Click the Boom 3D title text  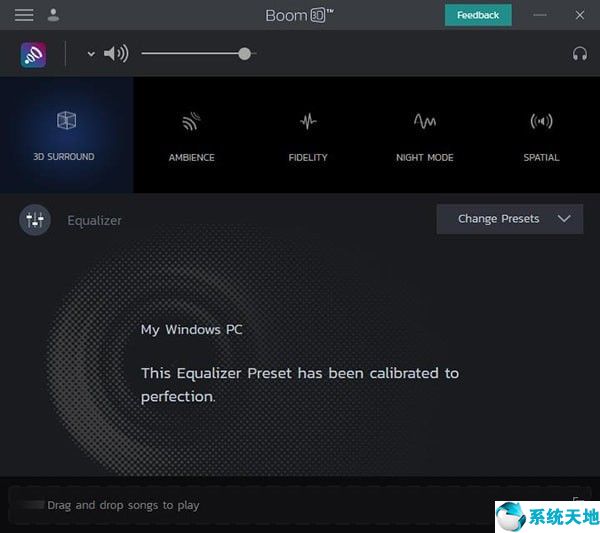[300, 15]
